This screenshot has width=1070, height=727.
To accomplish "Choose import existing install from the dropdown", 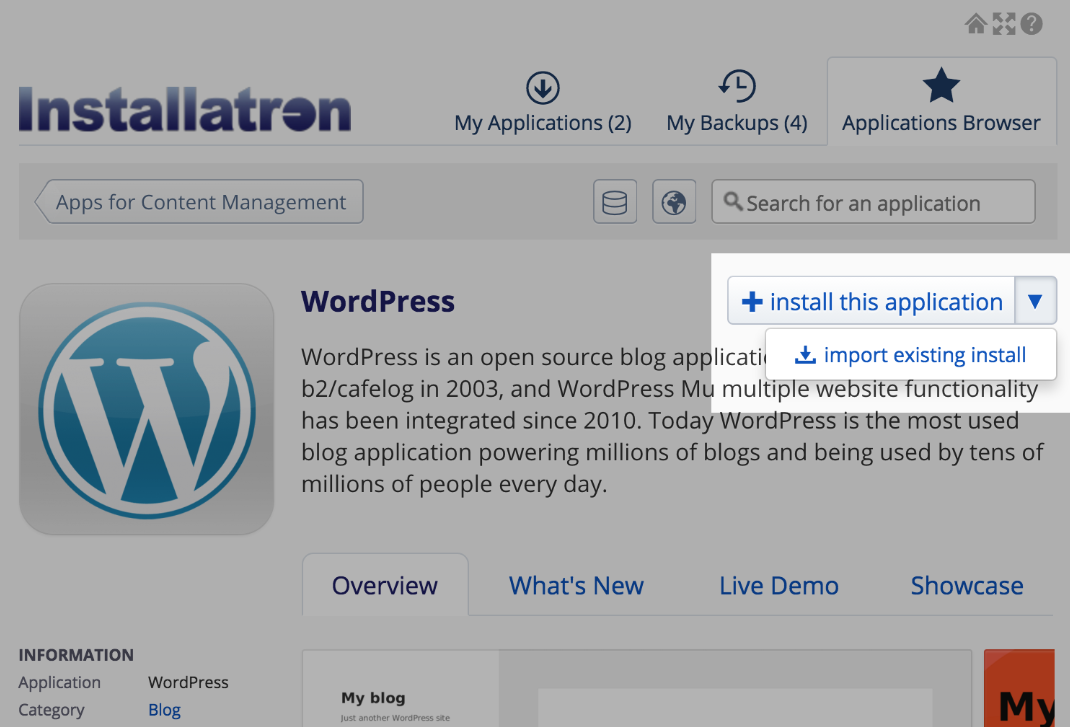I will pyautogui.click(x=911, y=355).
